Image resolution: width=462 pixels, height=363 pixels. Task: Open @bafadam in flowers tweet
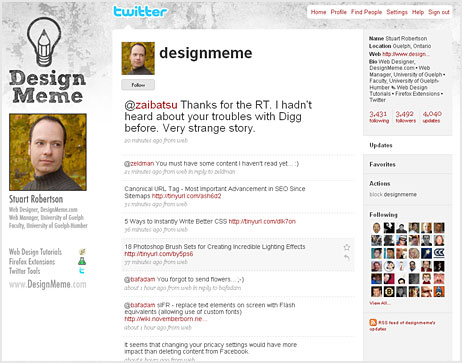click(140, 279)
